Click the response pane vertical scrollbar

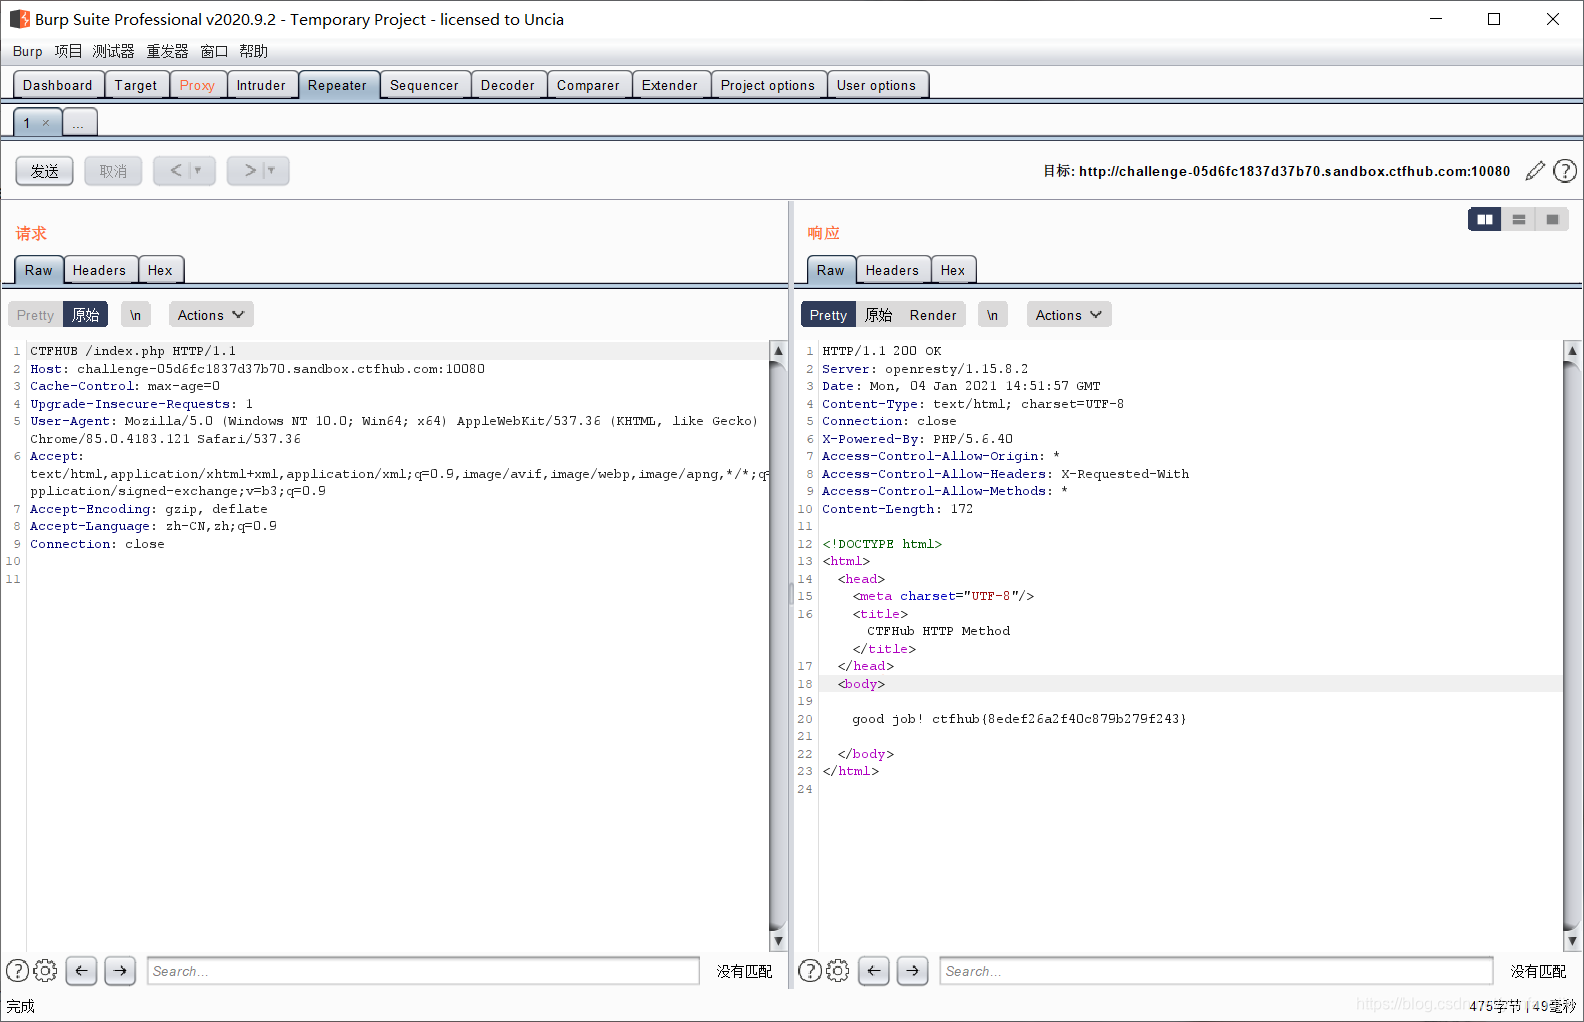tap(1571, 645)
